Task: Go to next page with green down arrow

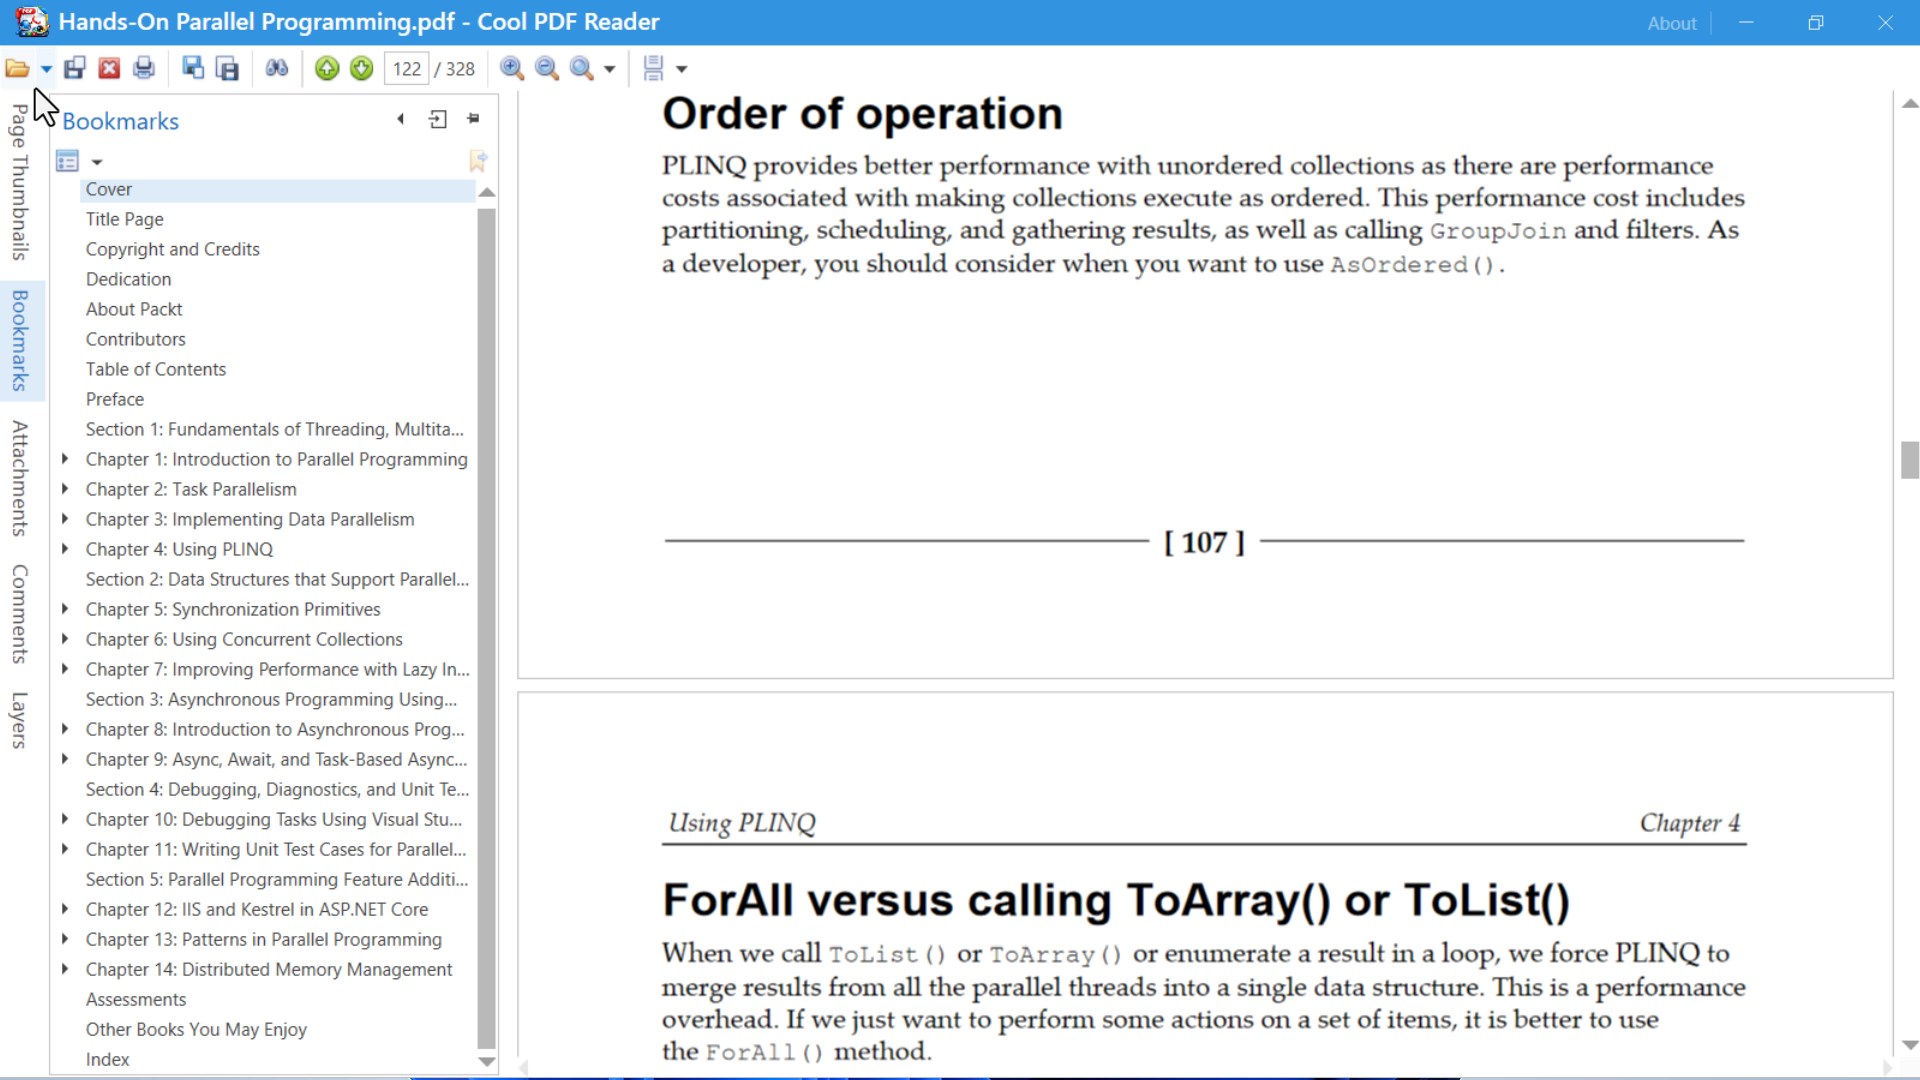Action: [x=362, y=68]
